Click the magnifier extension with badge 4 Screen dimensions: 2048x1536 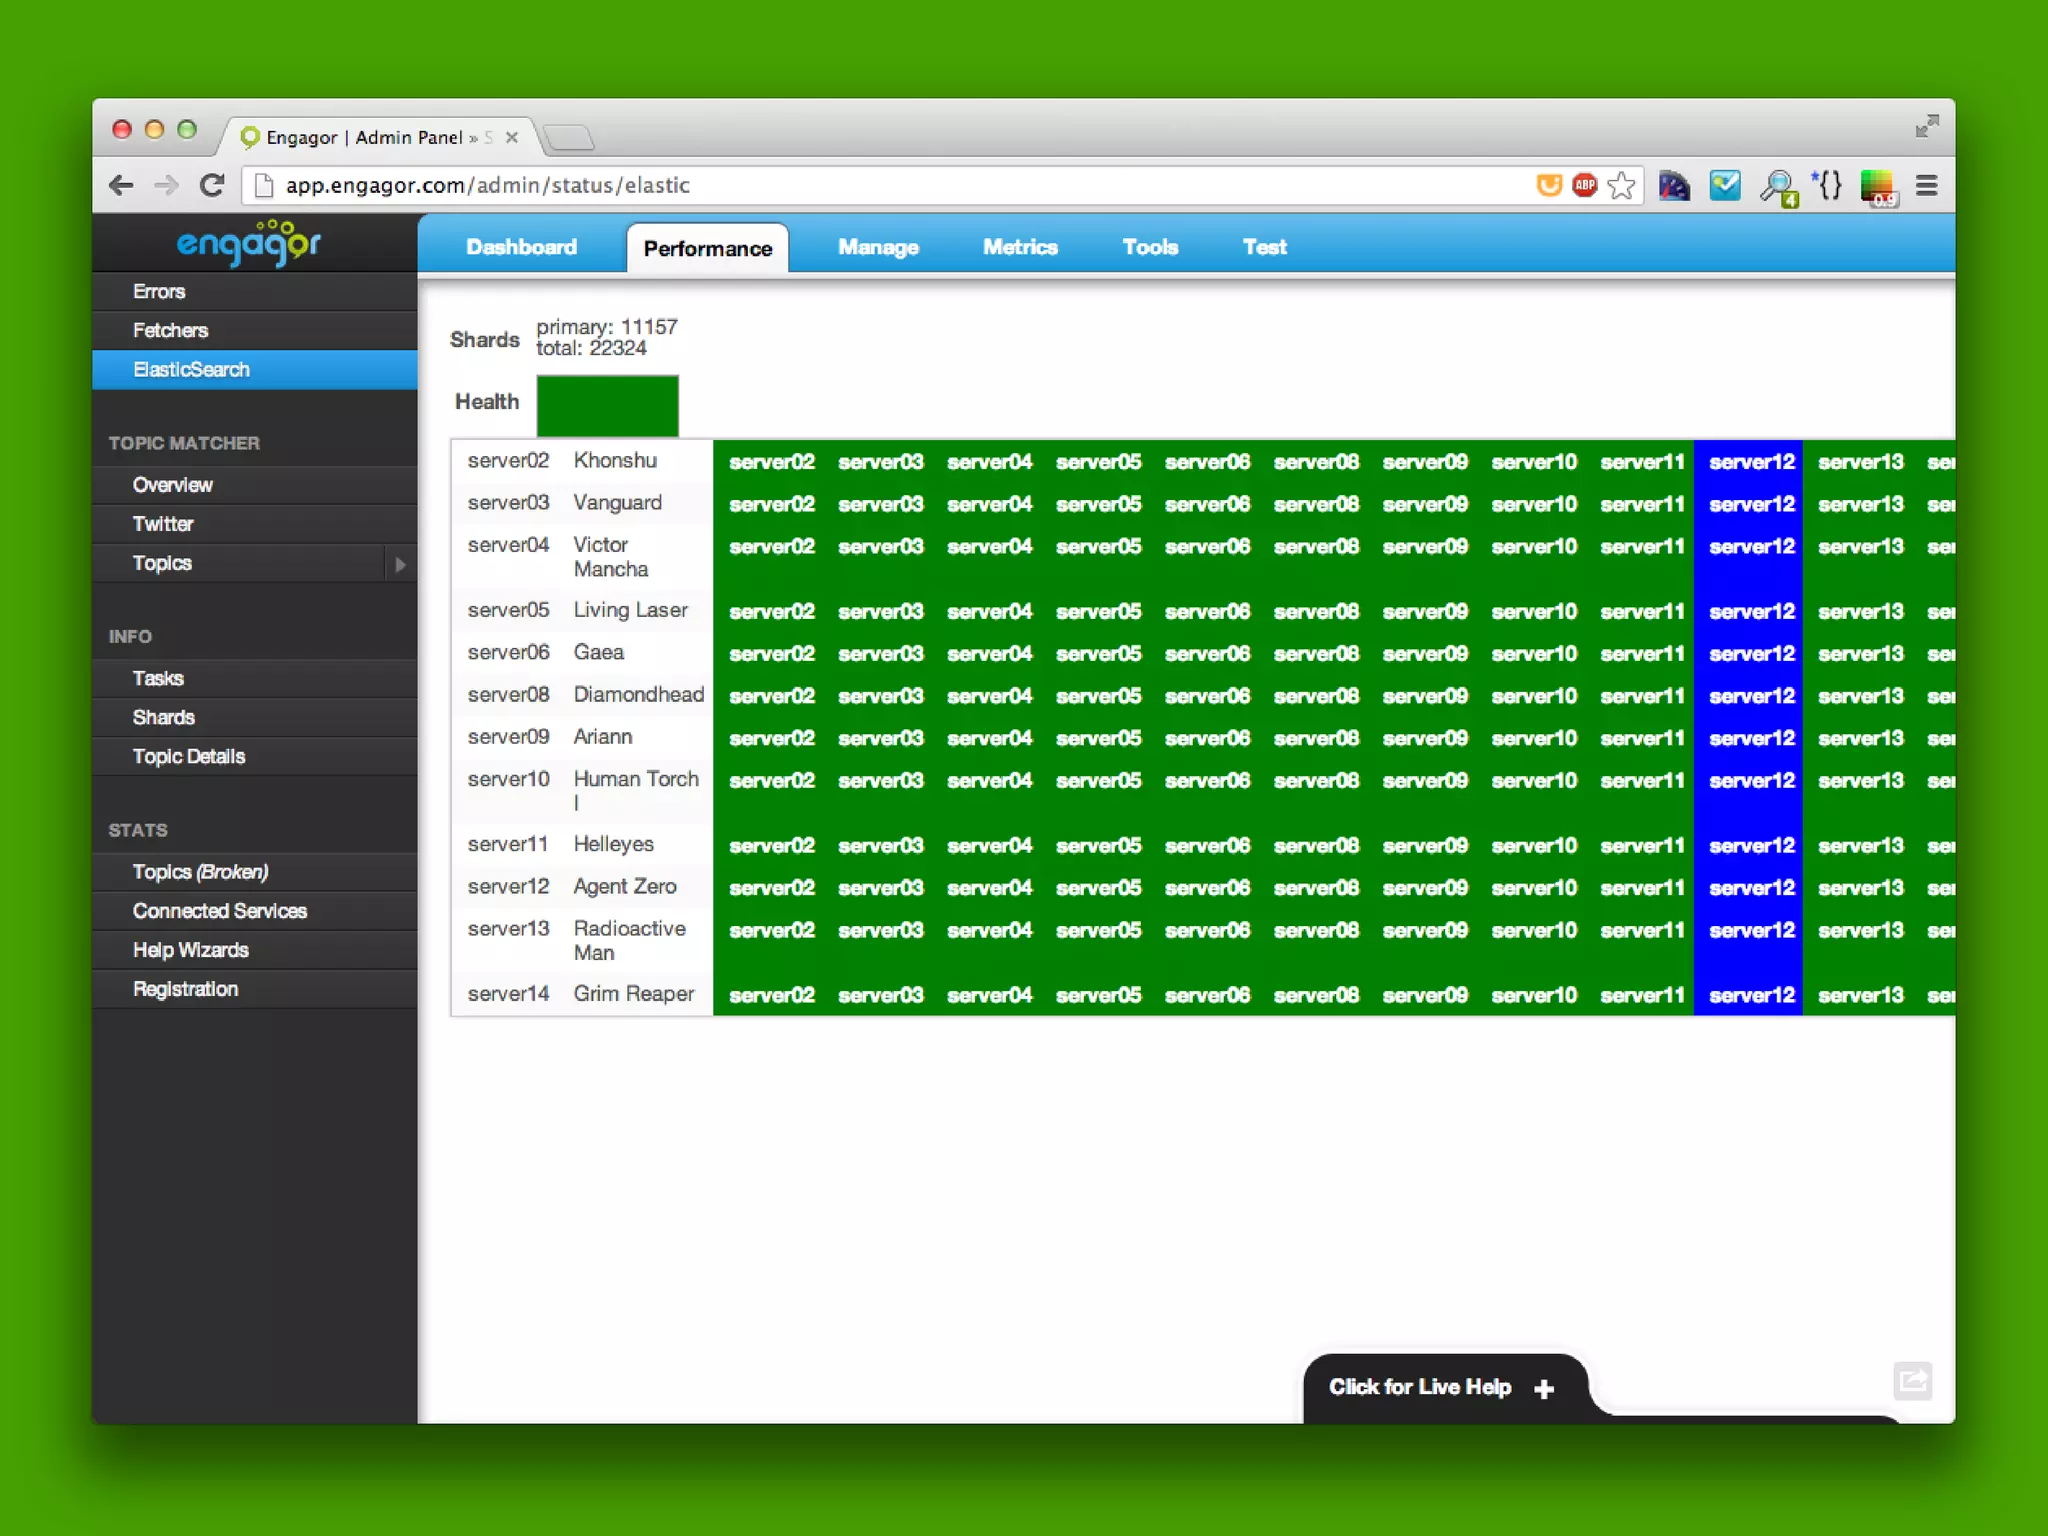click(x=1778, y=187)
